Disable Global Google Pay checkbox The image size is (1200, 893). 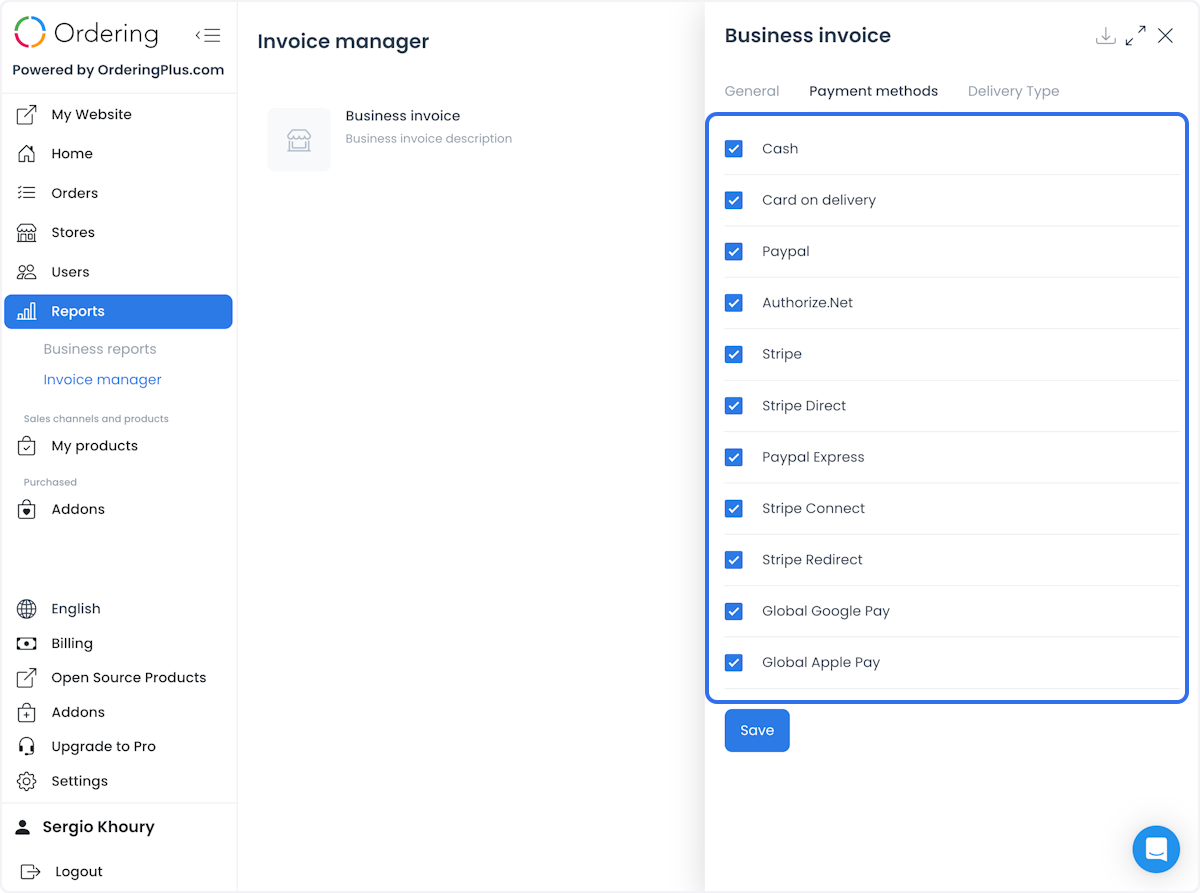point(734,611)
